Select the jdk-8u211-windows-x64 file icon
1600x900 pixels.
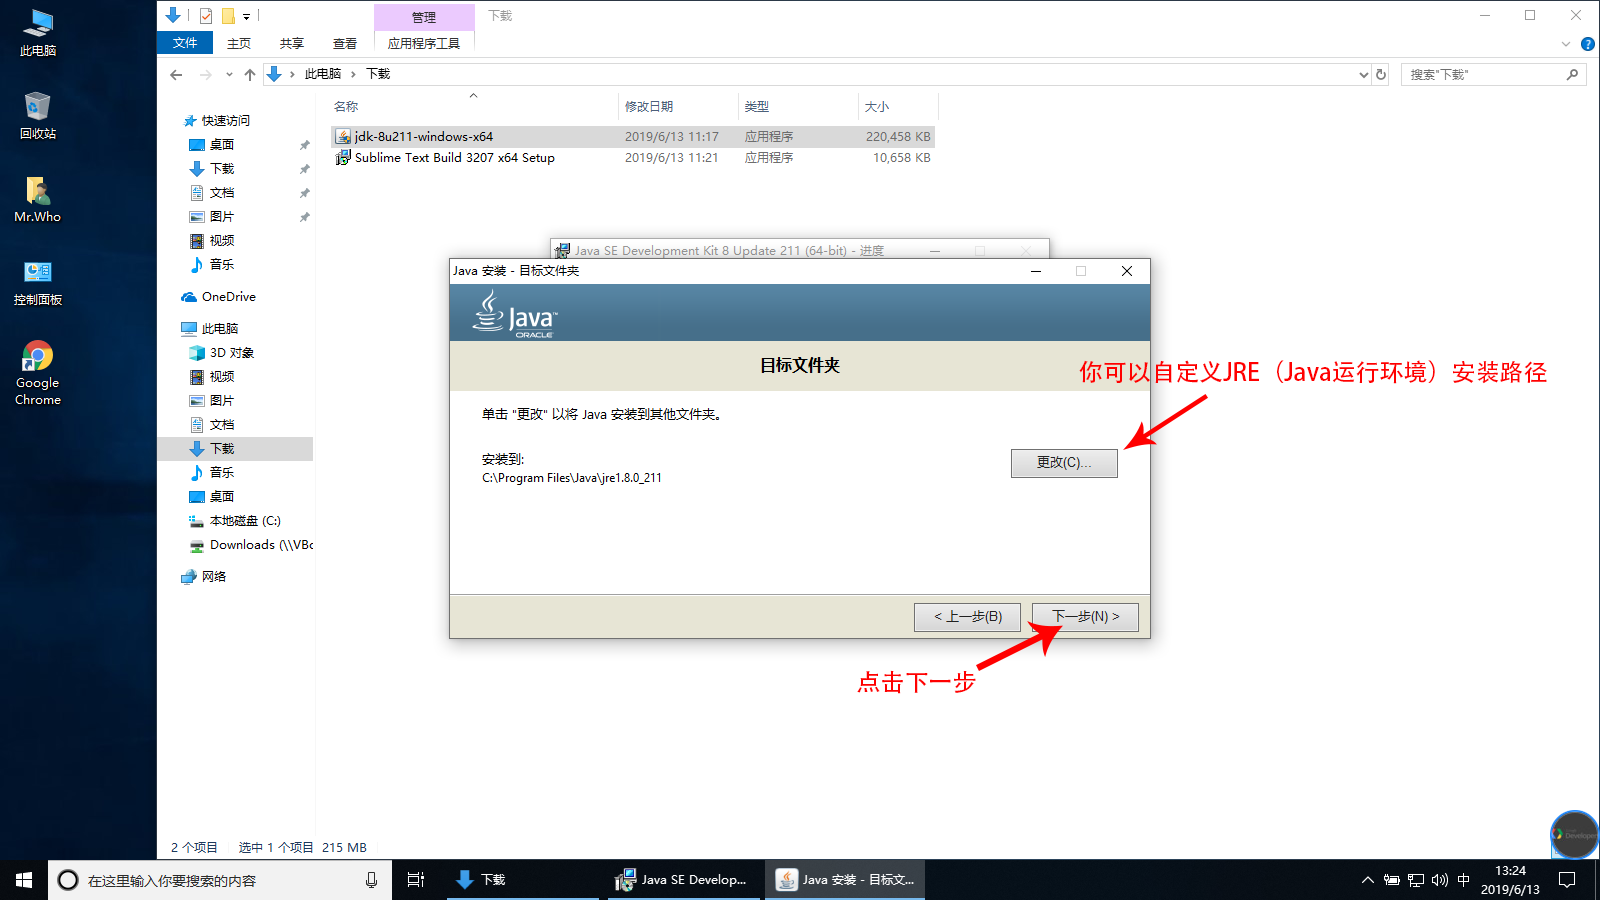point(343,136)
